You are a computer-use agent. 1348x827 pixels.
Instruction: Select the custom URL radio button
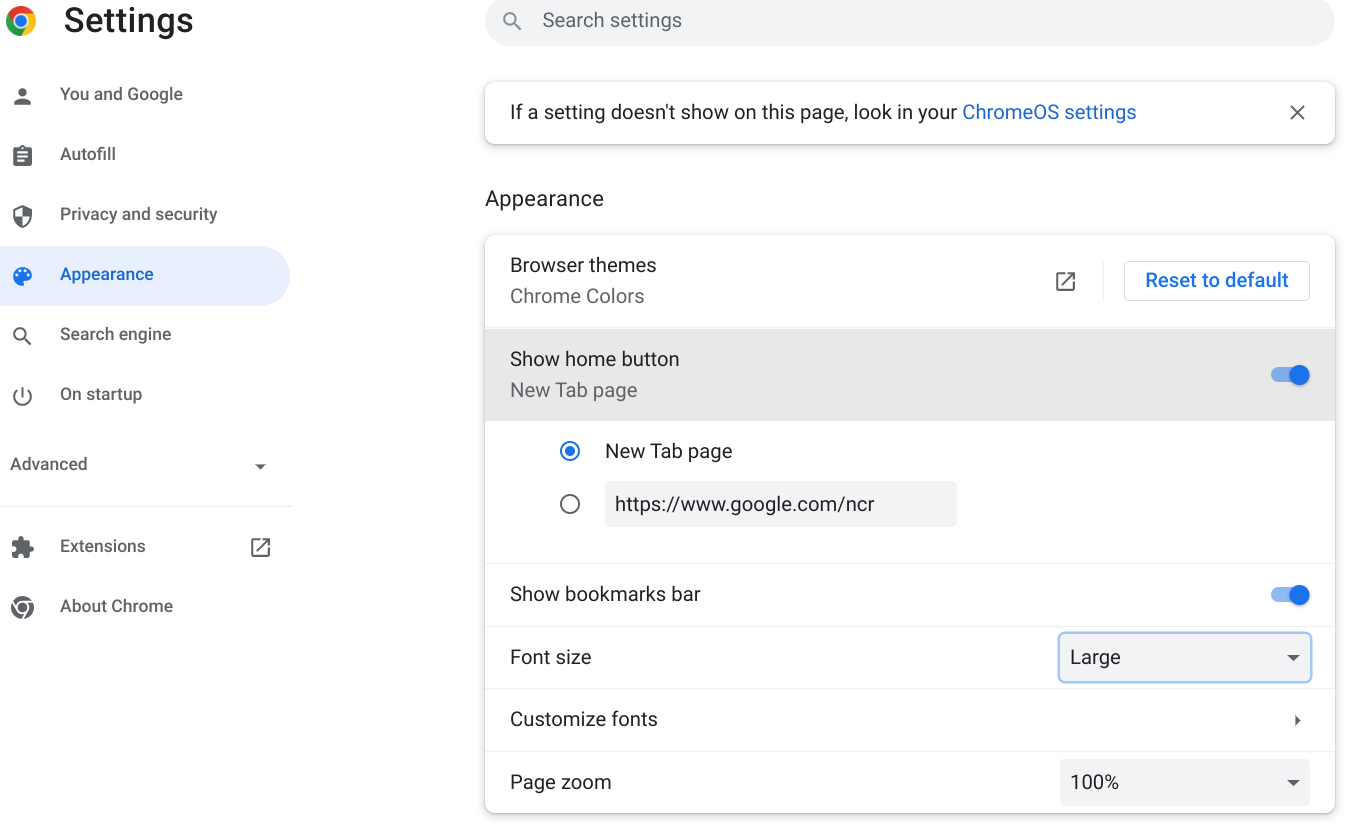(x=570, y=504)
